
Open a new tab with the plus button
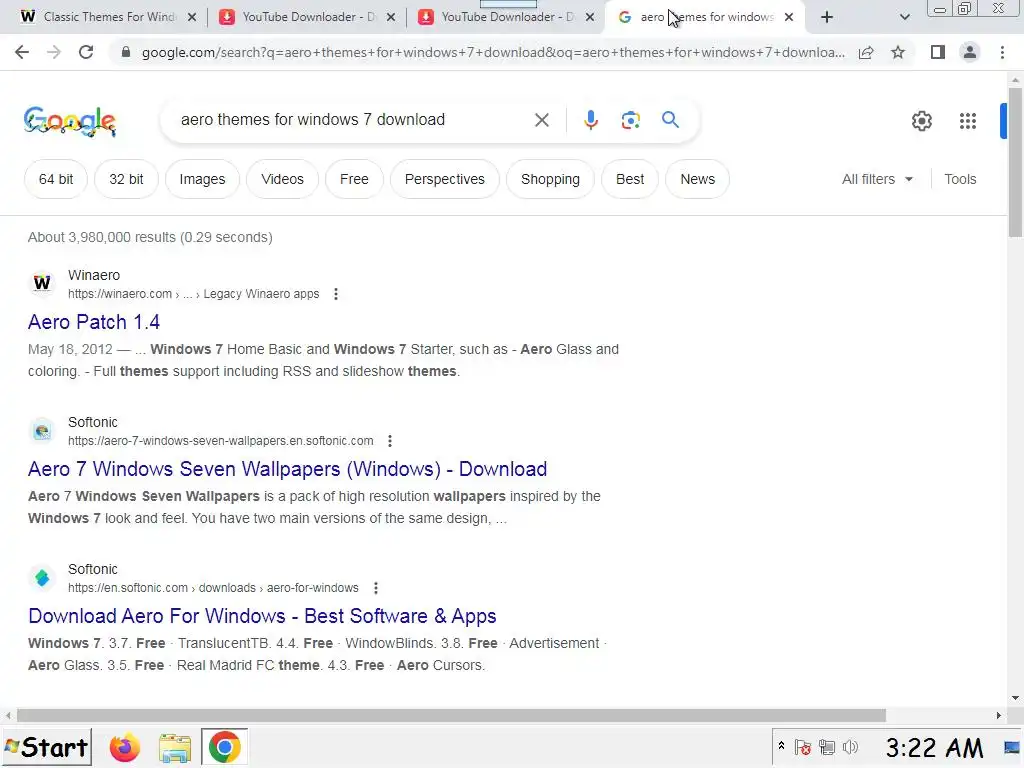click(827, 17)
